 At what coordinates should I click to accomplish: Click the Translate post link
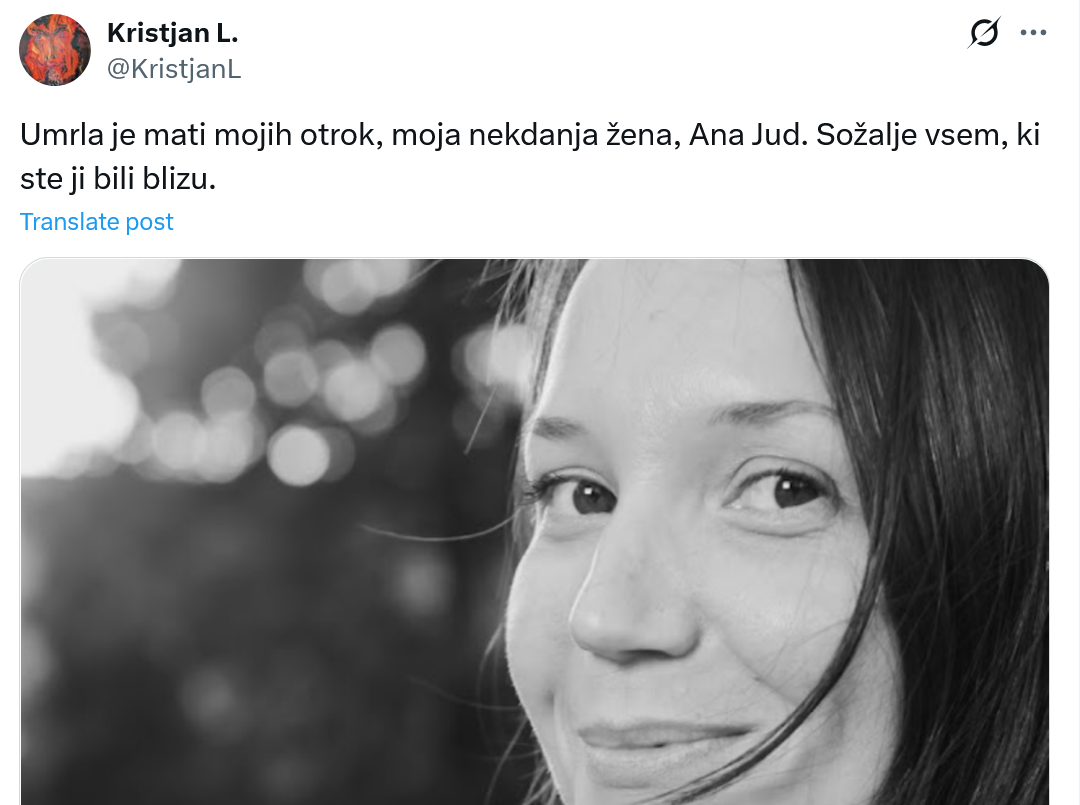click(96, 222)
